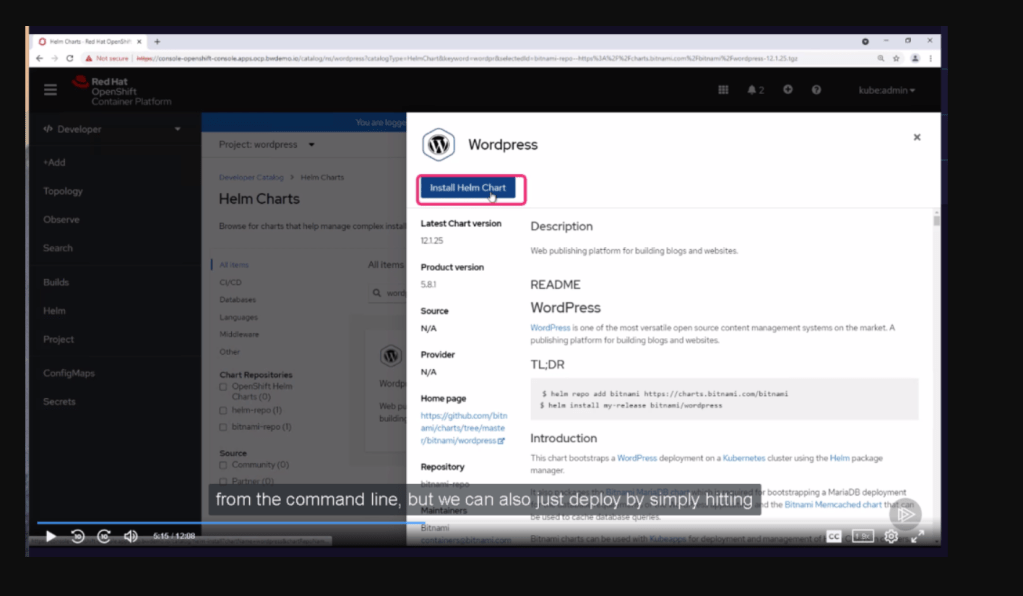Select the Middleware category
Screen dimensions: 1023x596
[239, 334]
